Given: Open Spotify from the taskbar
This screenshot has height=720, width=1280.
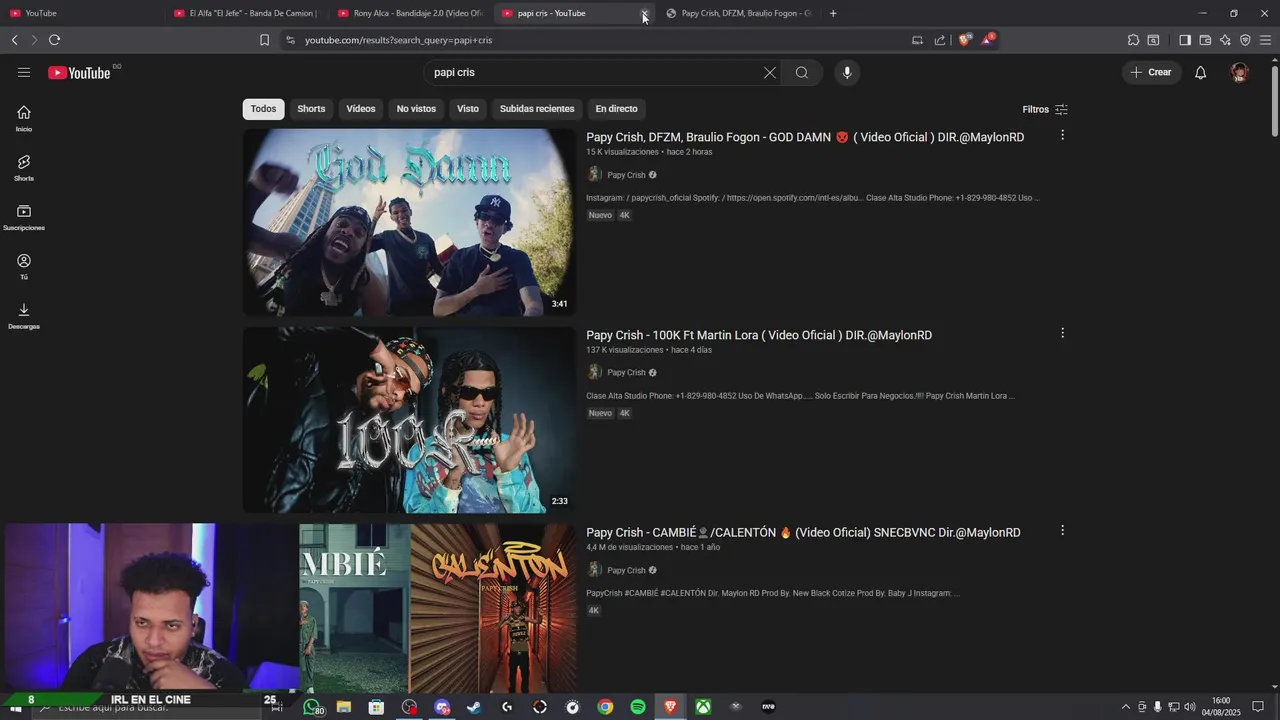Looking at the screenshot, I should click(638, 707).
